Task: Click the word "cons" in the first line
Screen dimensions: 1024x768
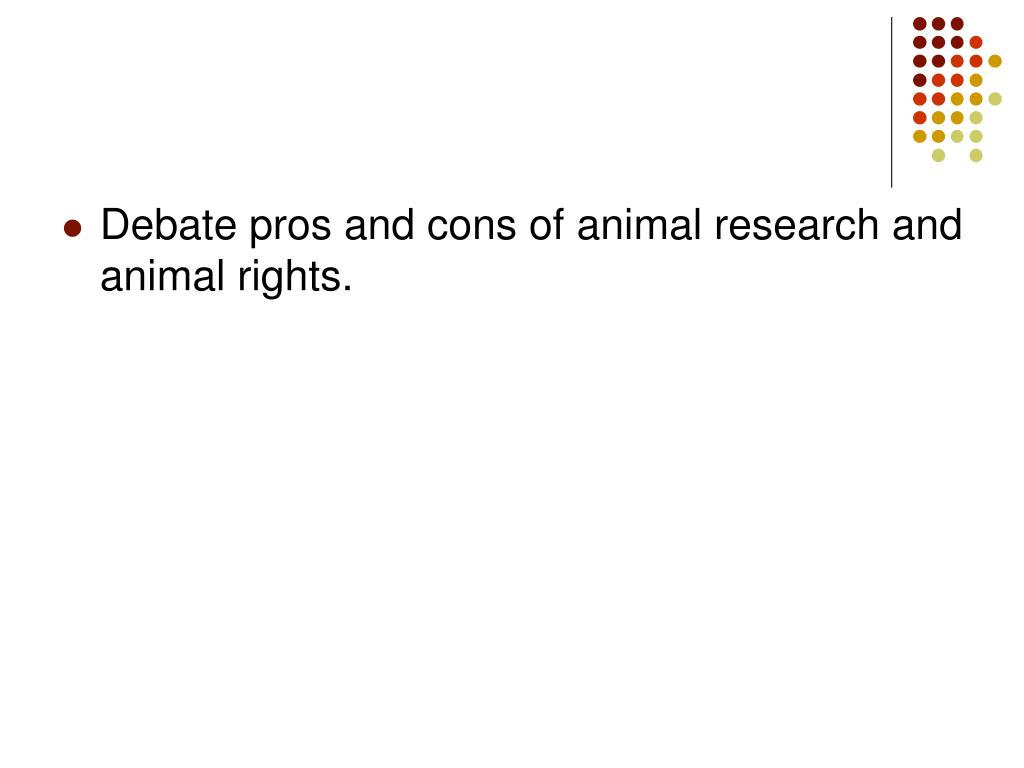Action: pos(471,230)
